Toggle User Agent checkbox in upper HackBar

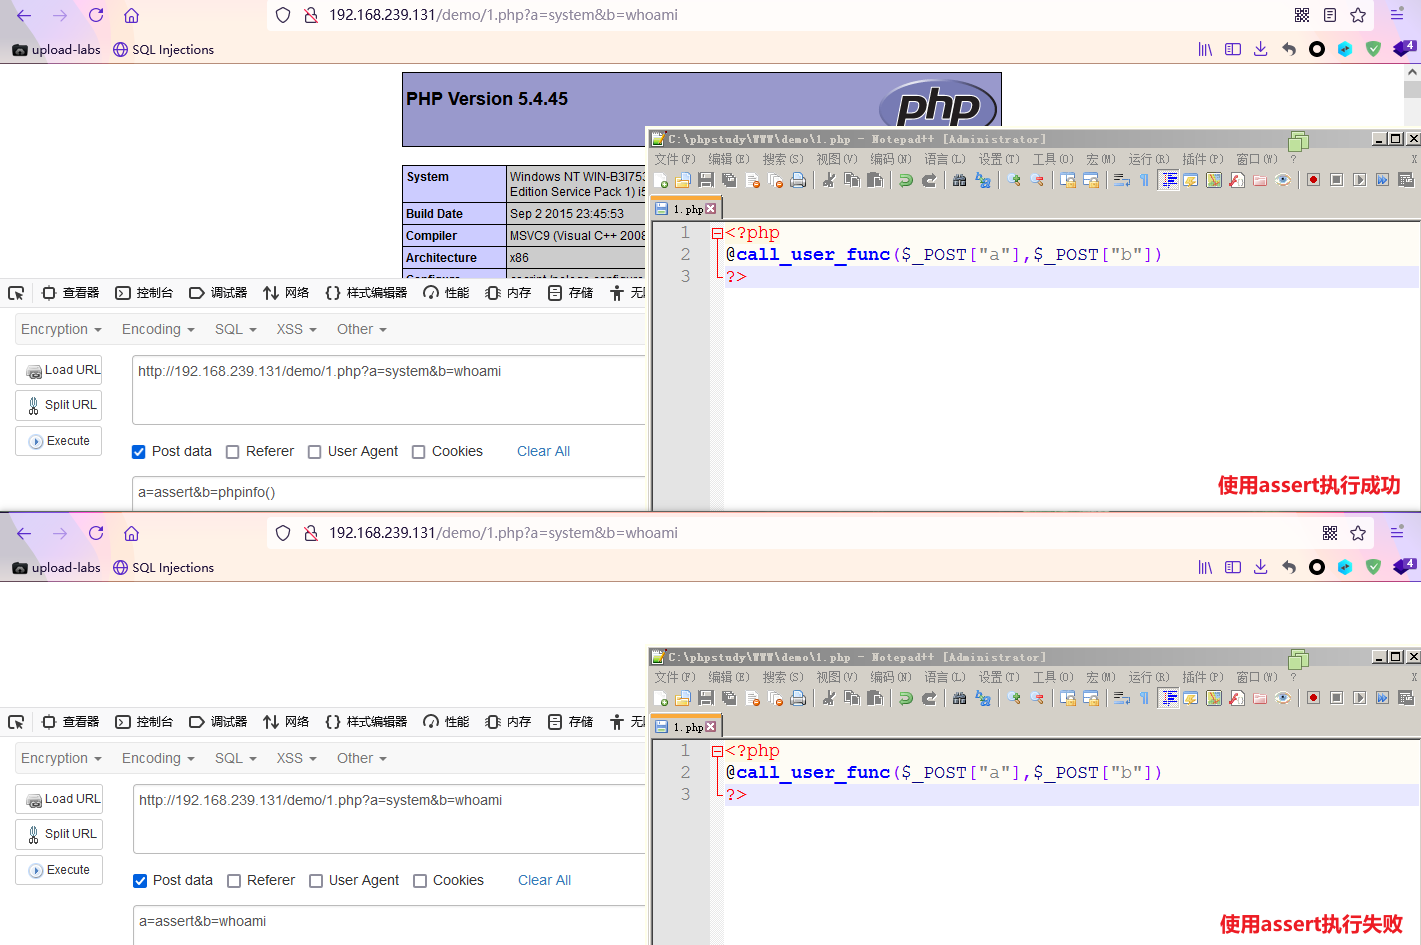pos(315,452)
